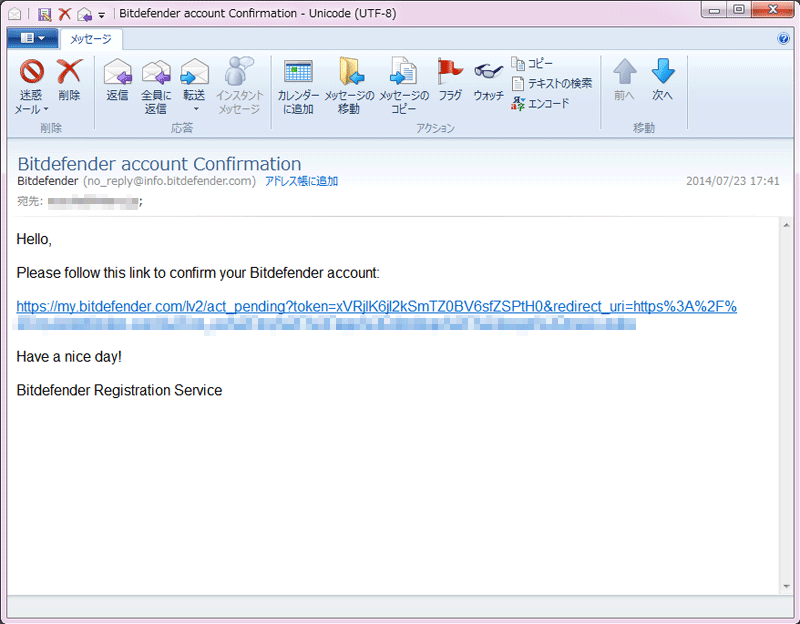Expand the 転送 dropdown arrow
The height and width of the screenshot is (624, 800).
[x=195, y=109]
